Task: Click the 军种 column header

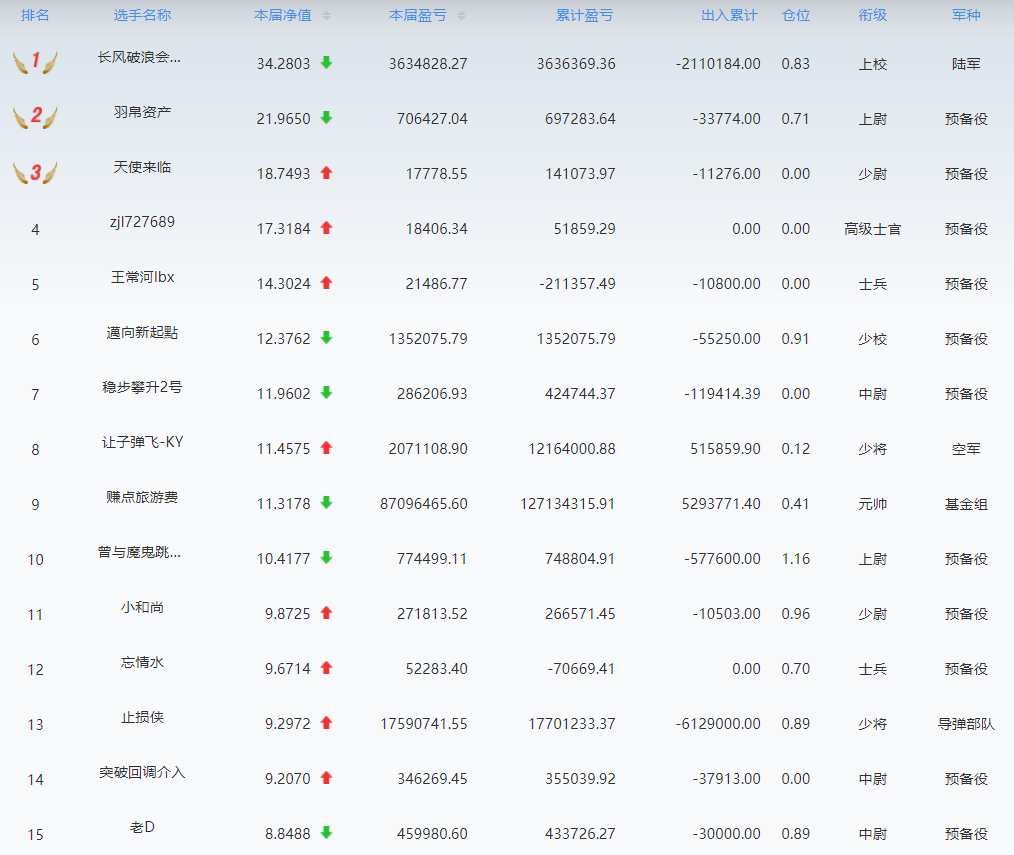Action: 966,16
